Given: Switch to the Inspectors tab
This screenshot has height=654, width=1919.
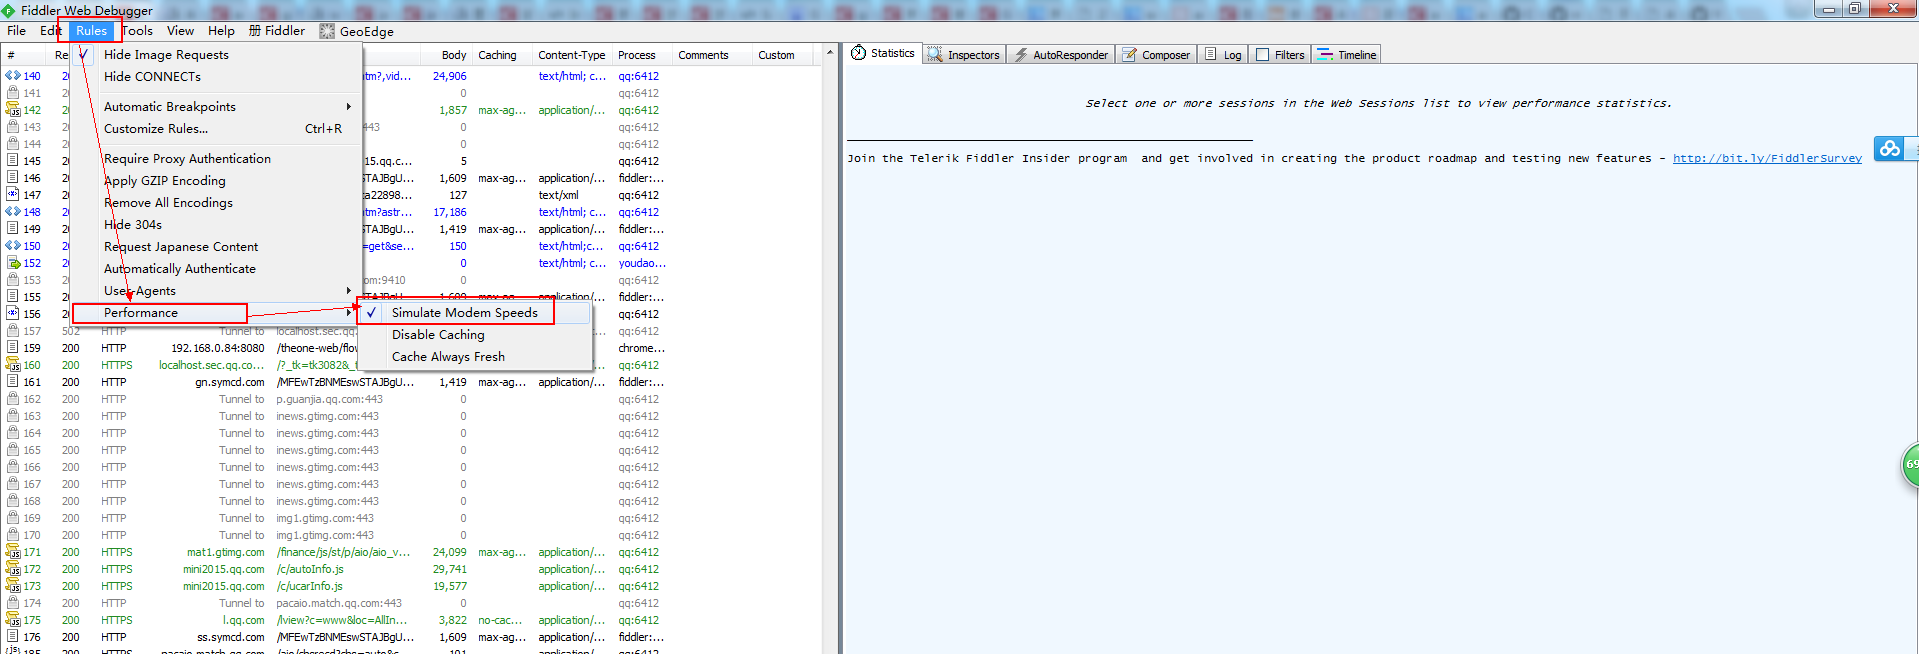Looking at the screenshot, I should point(963,55).
